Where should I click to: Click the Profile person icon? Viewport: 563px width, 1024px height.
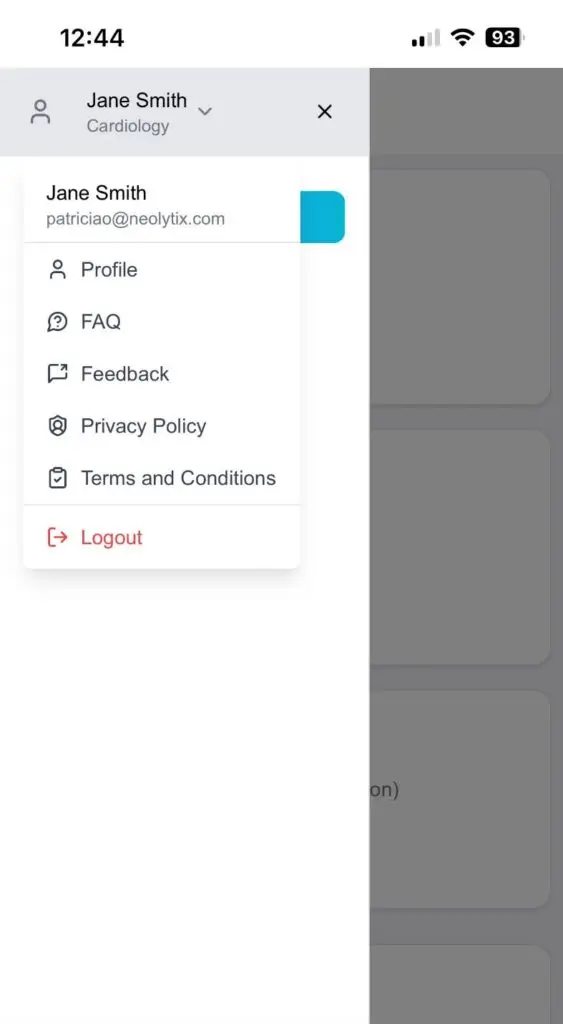58,270
